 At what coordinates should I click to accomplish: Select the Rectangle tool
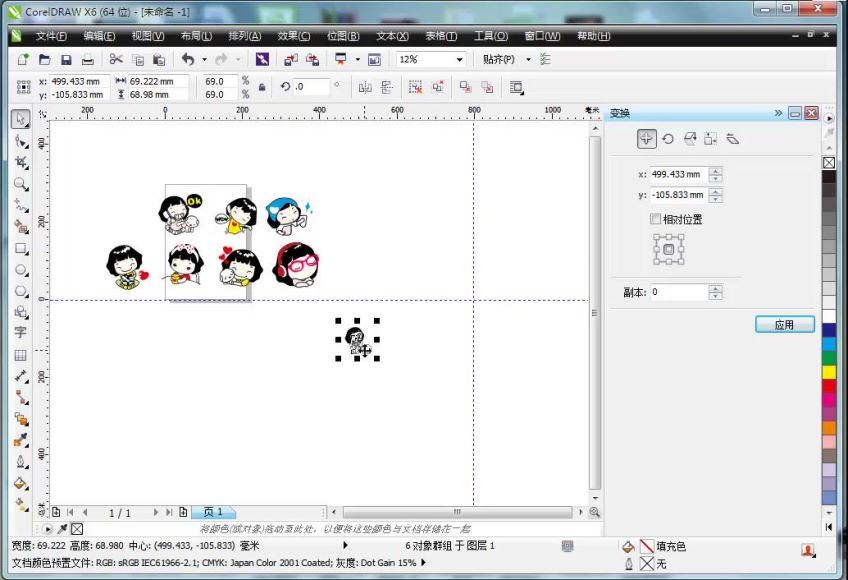pos(21,248)
